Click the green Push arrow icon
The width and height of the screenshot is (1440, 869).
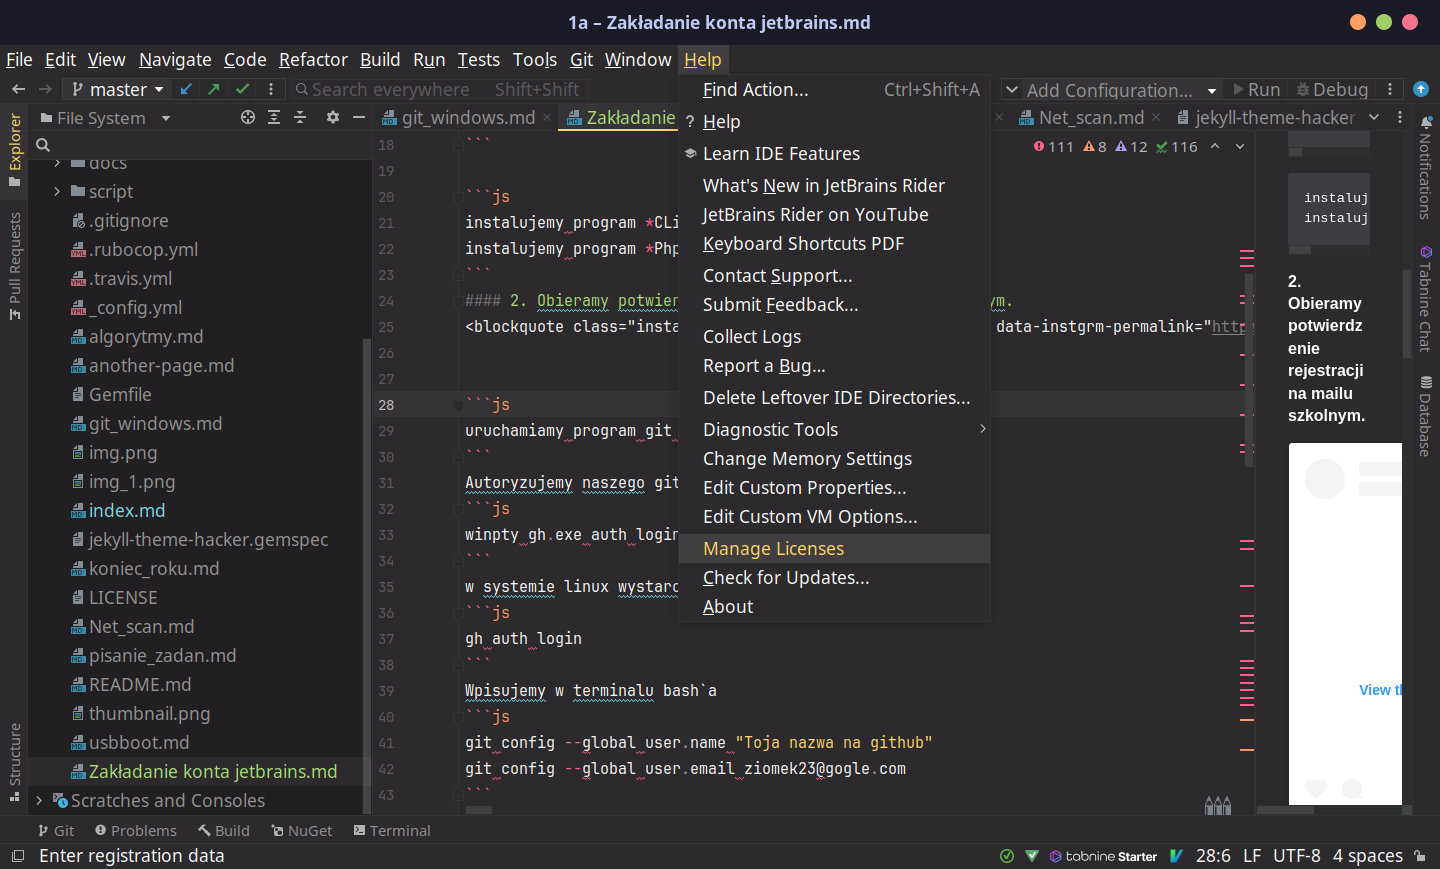click(x=214, y=89)
